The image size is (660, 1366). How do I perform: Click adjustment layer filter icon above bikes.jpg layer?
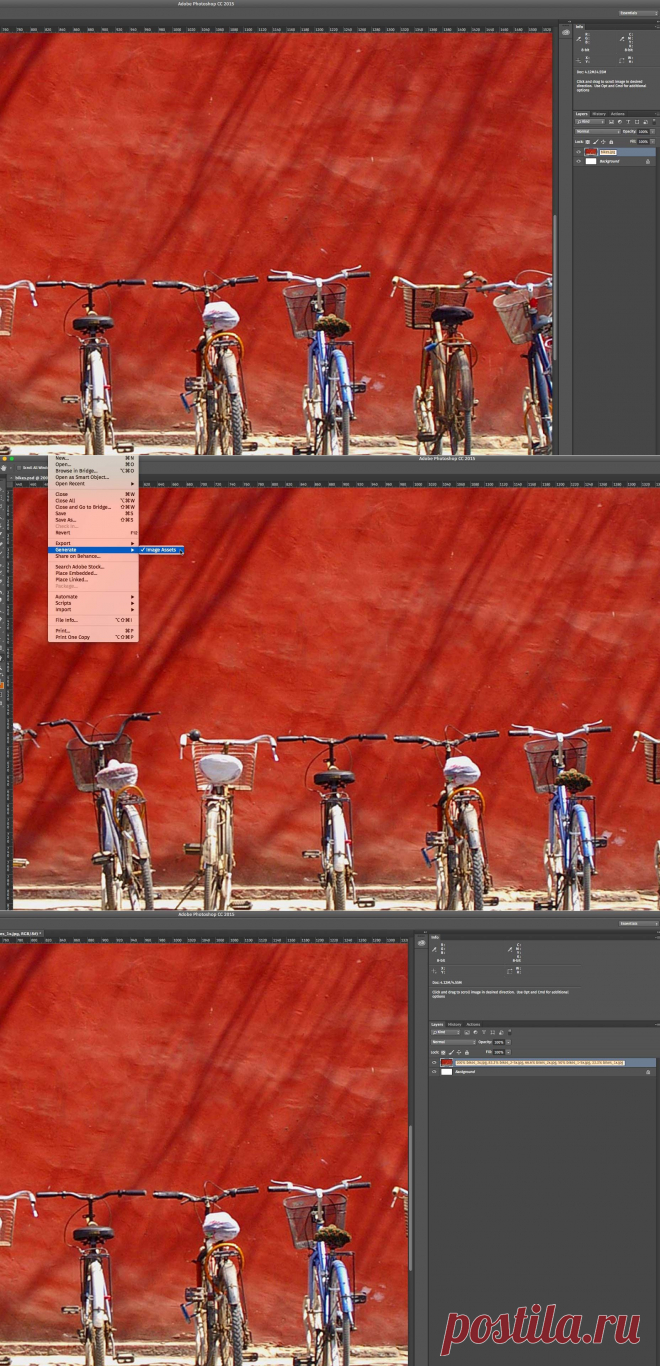pos(620,122)
